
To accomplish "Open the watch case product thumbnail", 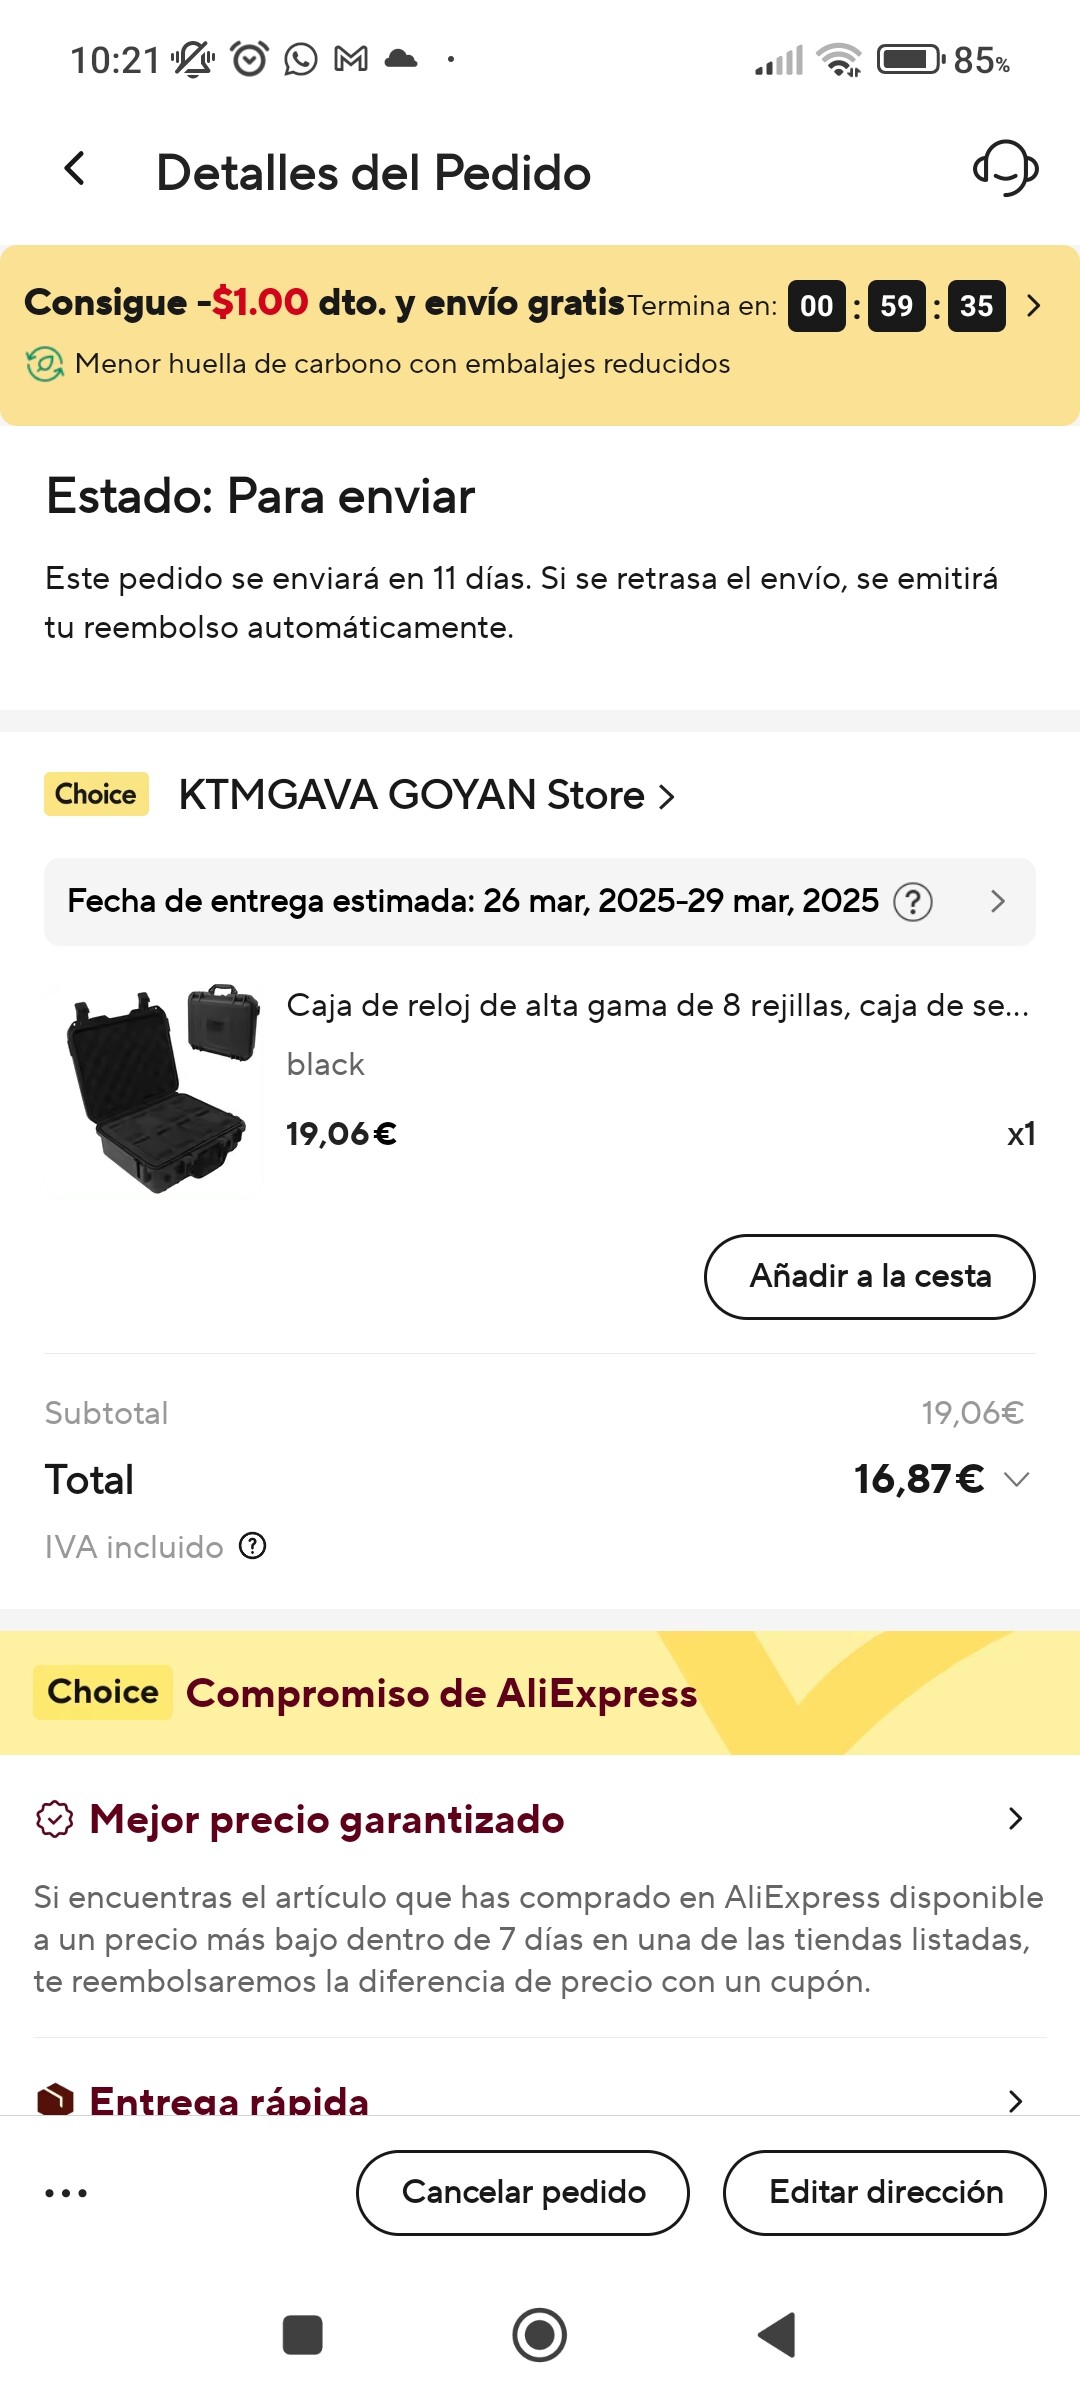I will pos(157,1090).
